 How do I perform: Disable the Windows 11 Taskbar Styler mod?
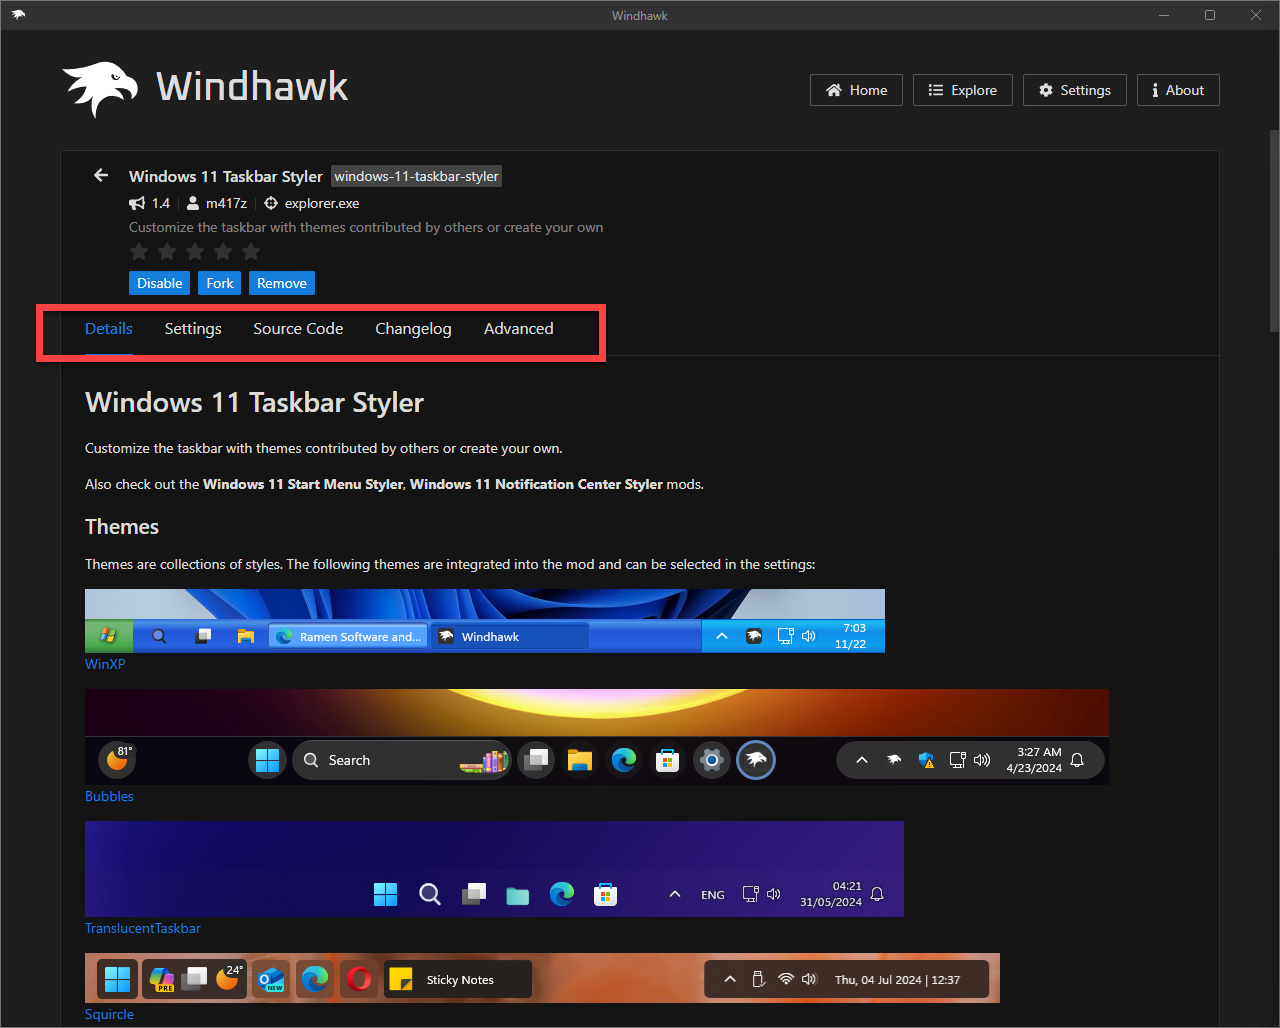click(x=159, y=283)
